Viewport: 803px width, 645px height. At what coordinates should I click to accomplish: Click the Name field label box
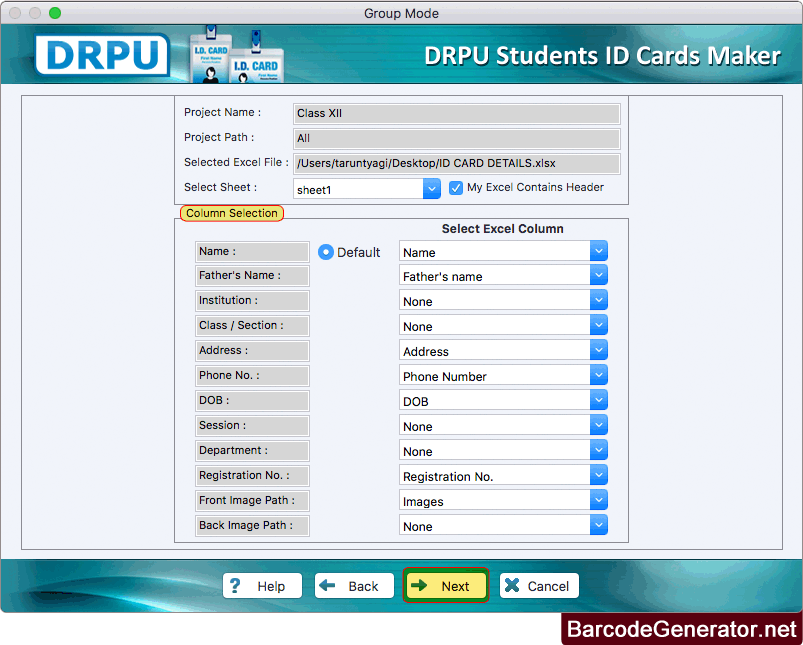pos(252,252)
